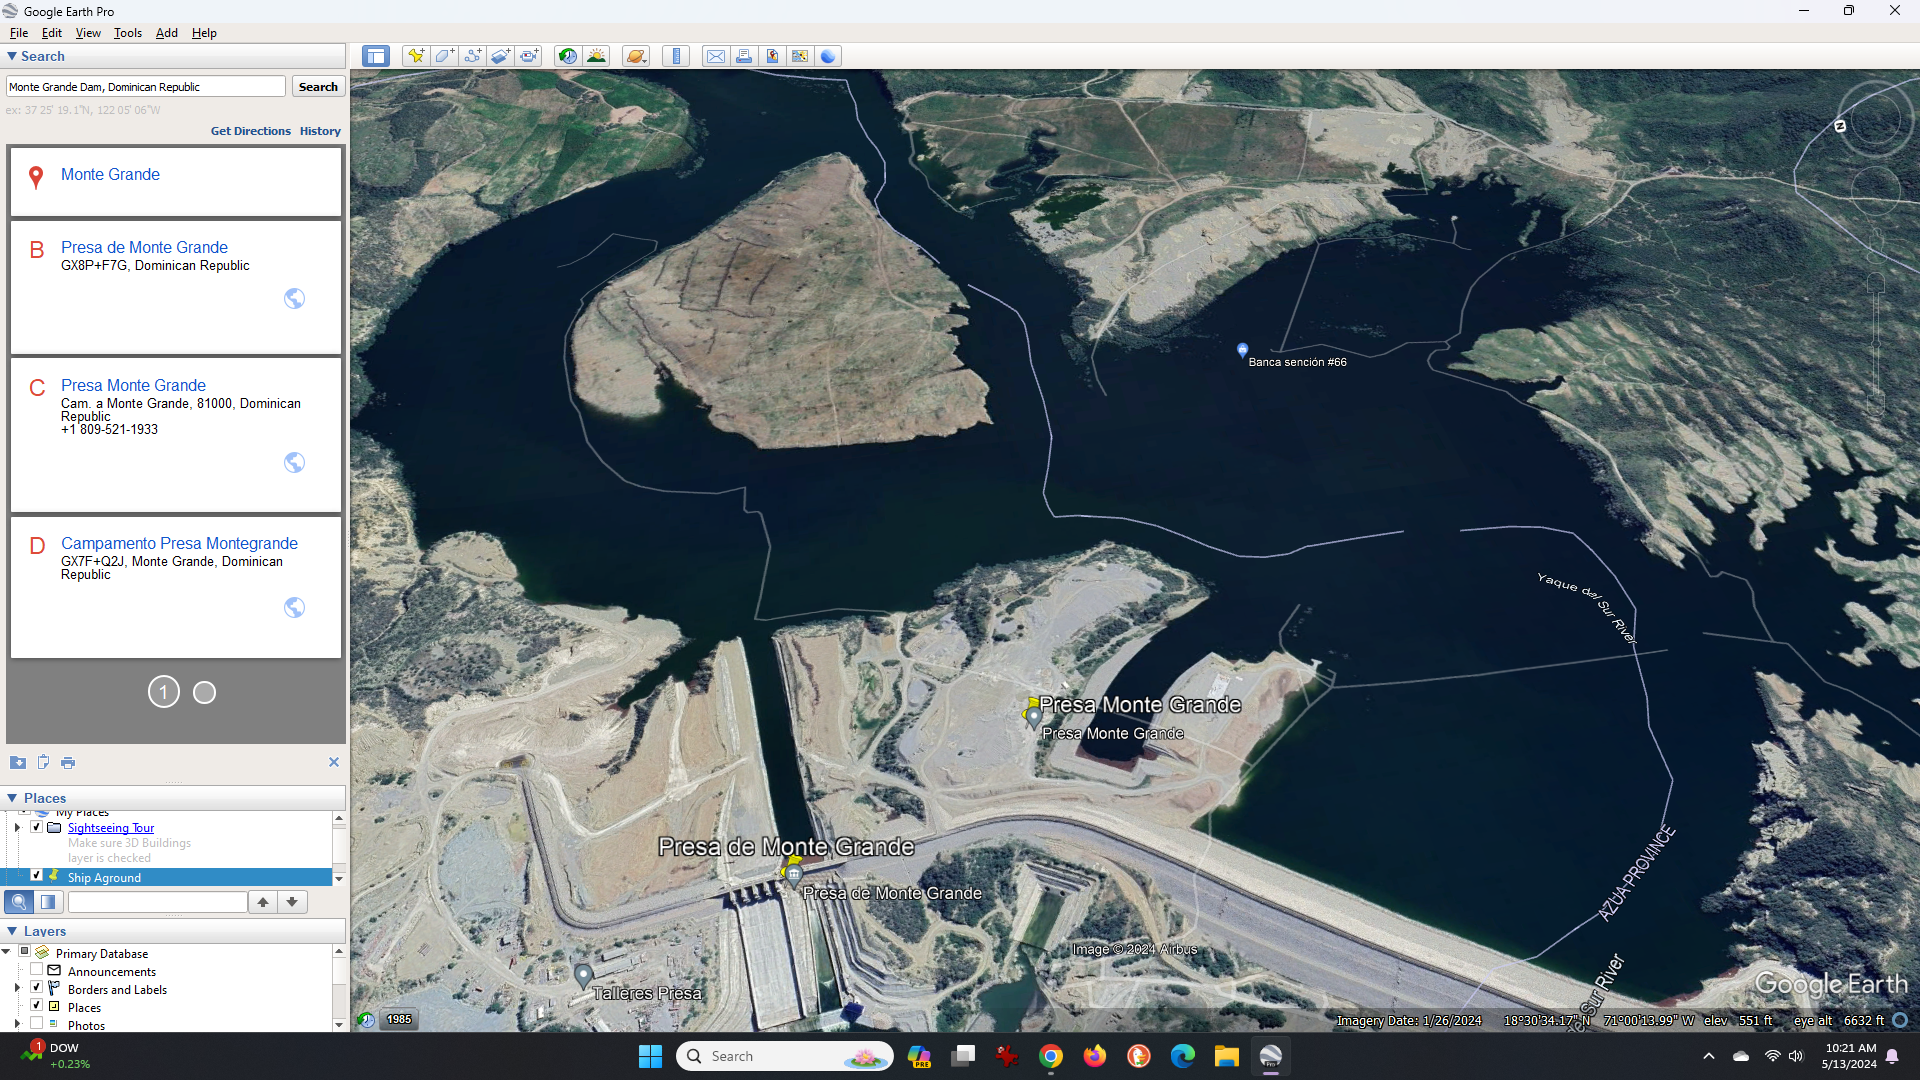This screenshot has height=1080, width=1920.
Task: Go to the second search results page
Action: point(204,692)
